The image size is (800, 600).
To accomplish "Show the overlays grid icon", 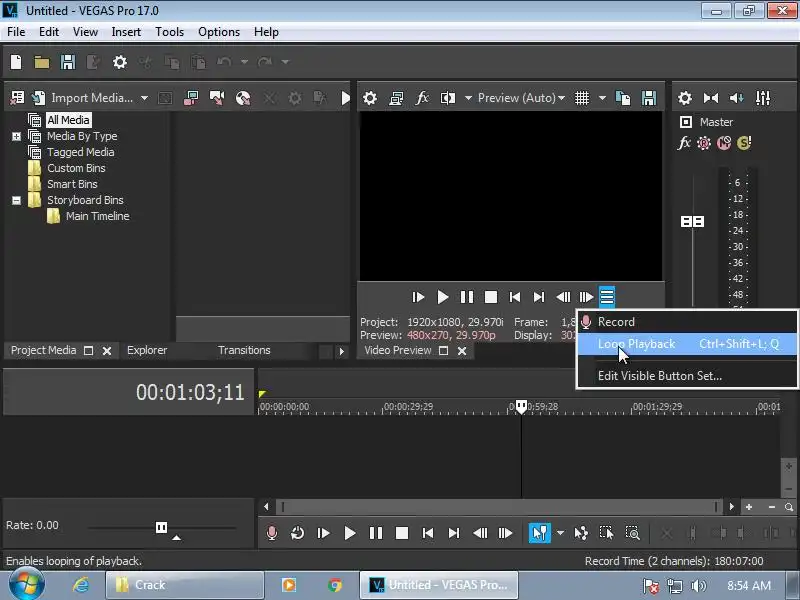I will (x=582, y=97).
